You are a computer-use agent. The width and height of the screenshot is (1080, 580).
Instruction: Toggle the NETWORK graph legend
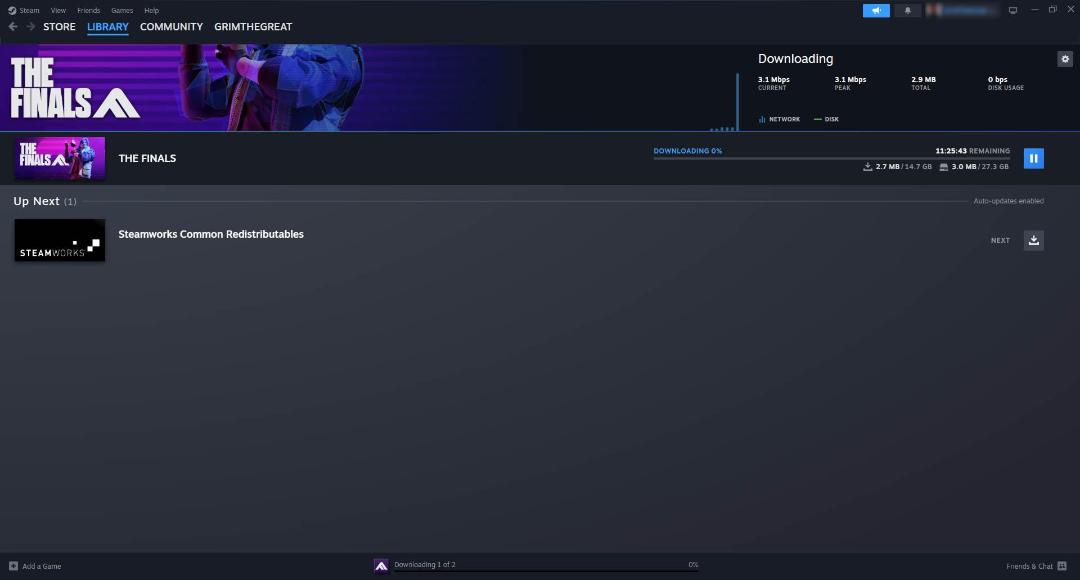pos(779,119)
